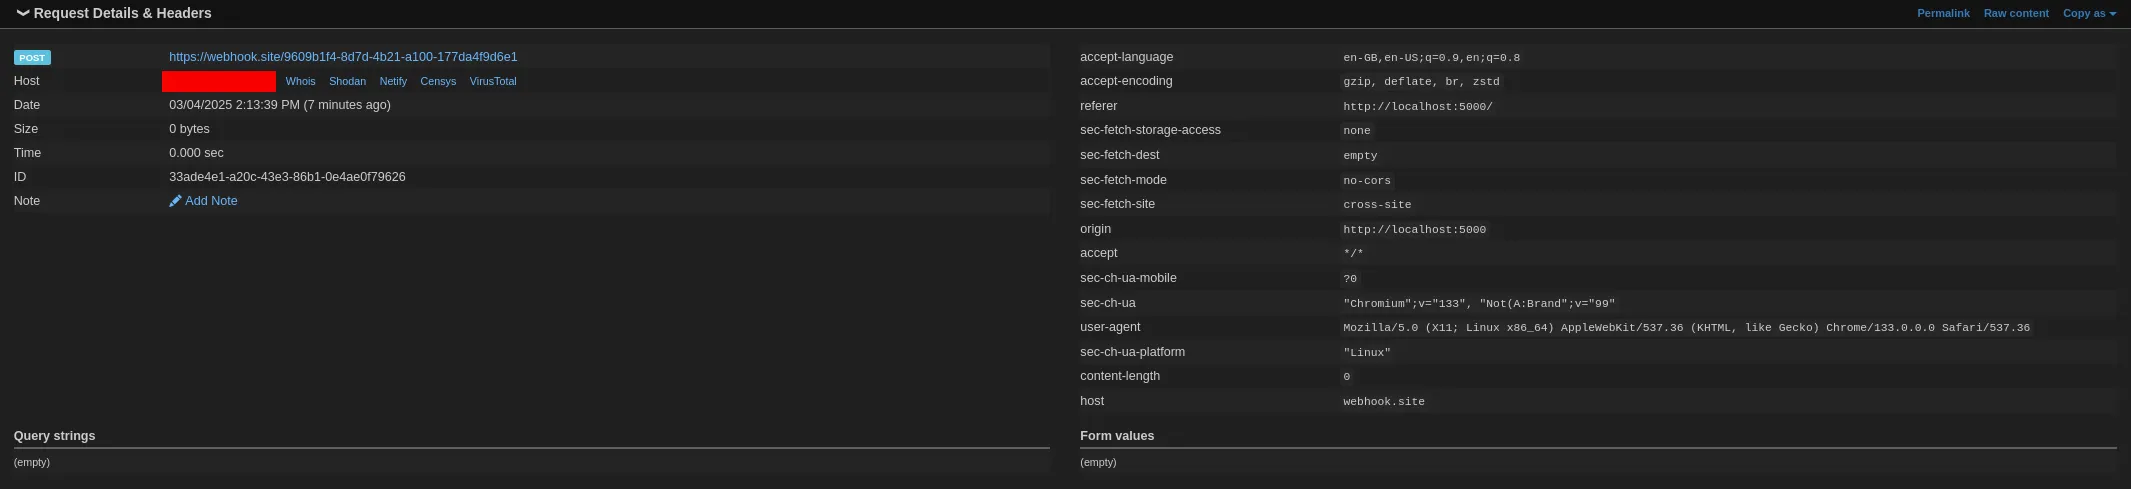
Task: Click the user-agent header value
Action: click(x=1685, y=328)
